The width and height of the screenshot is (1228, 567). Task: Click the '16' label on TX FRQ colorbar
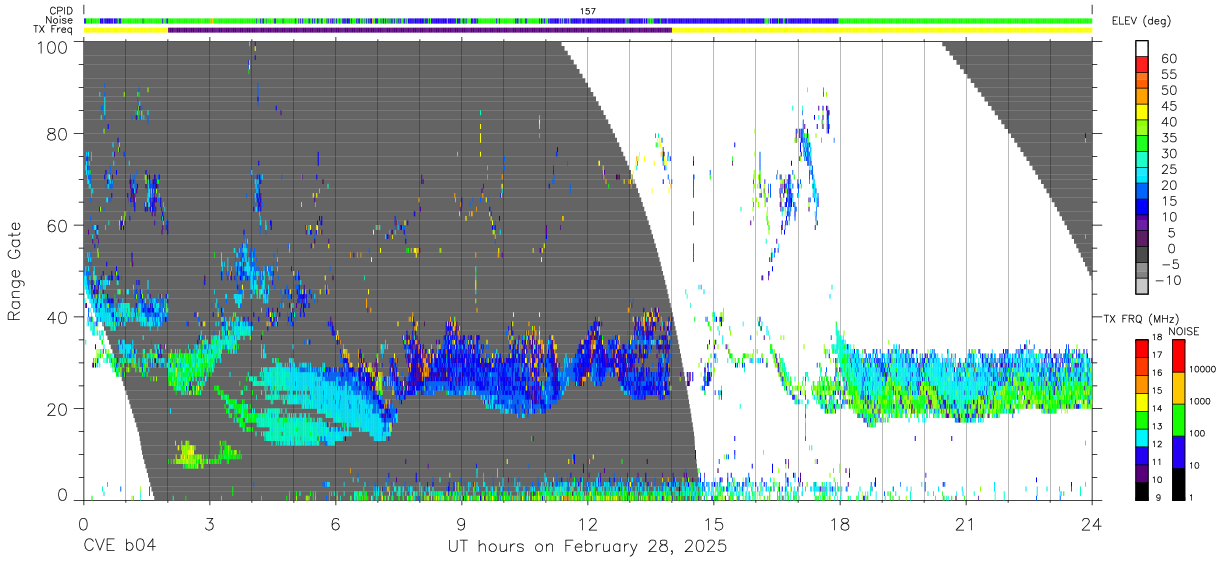(1157, 372)
